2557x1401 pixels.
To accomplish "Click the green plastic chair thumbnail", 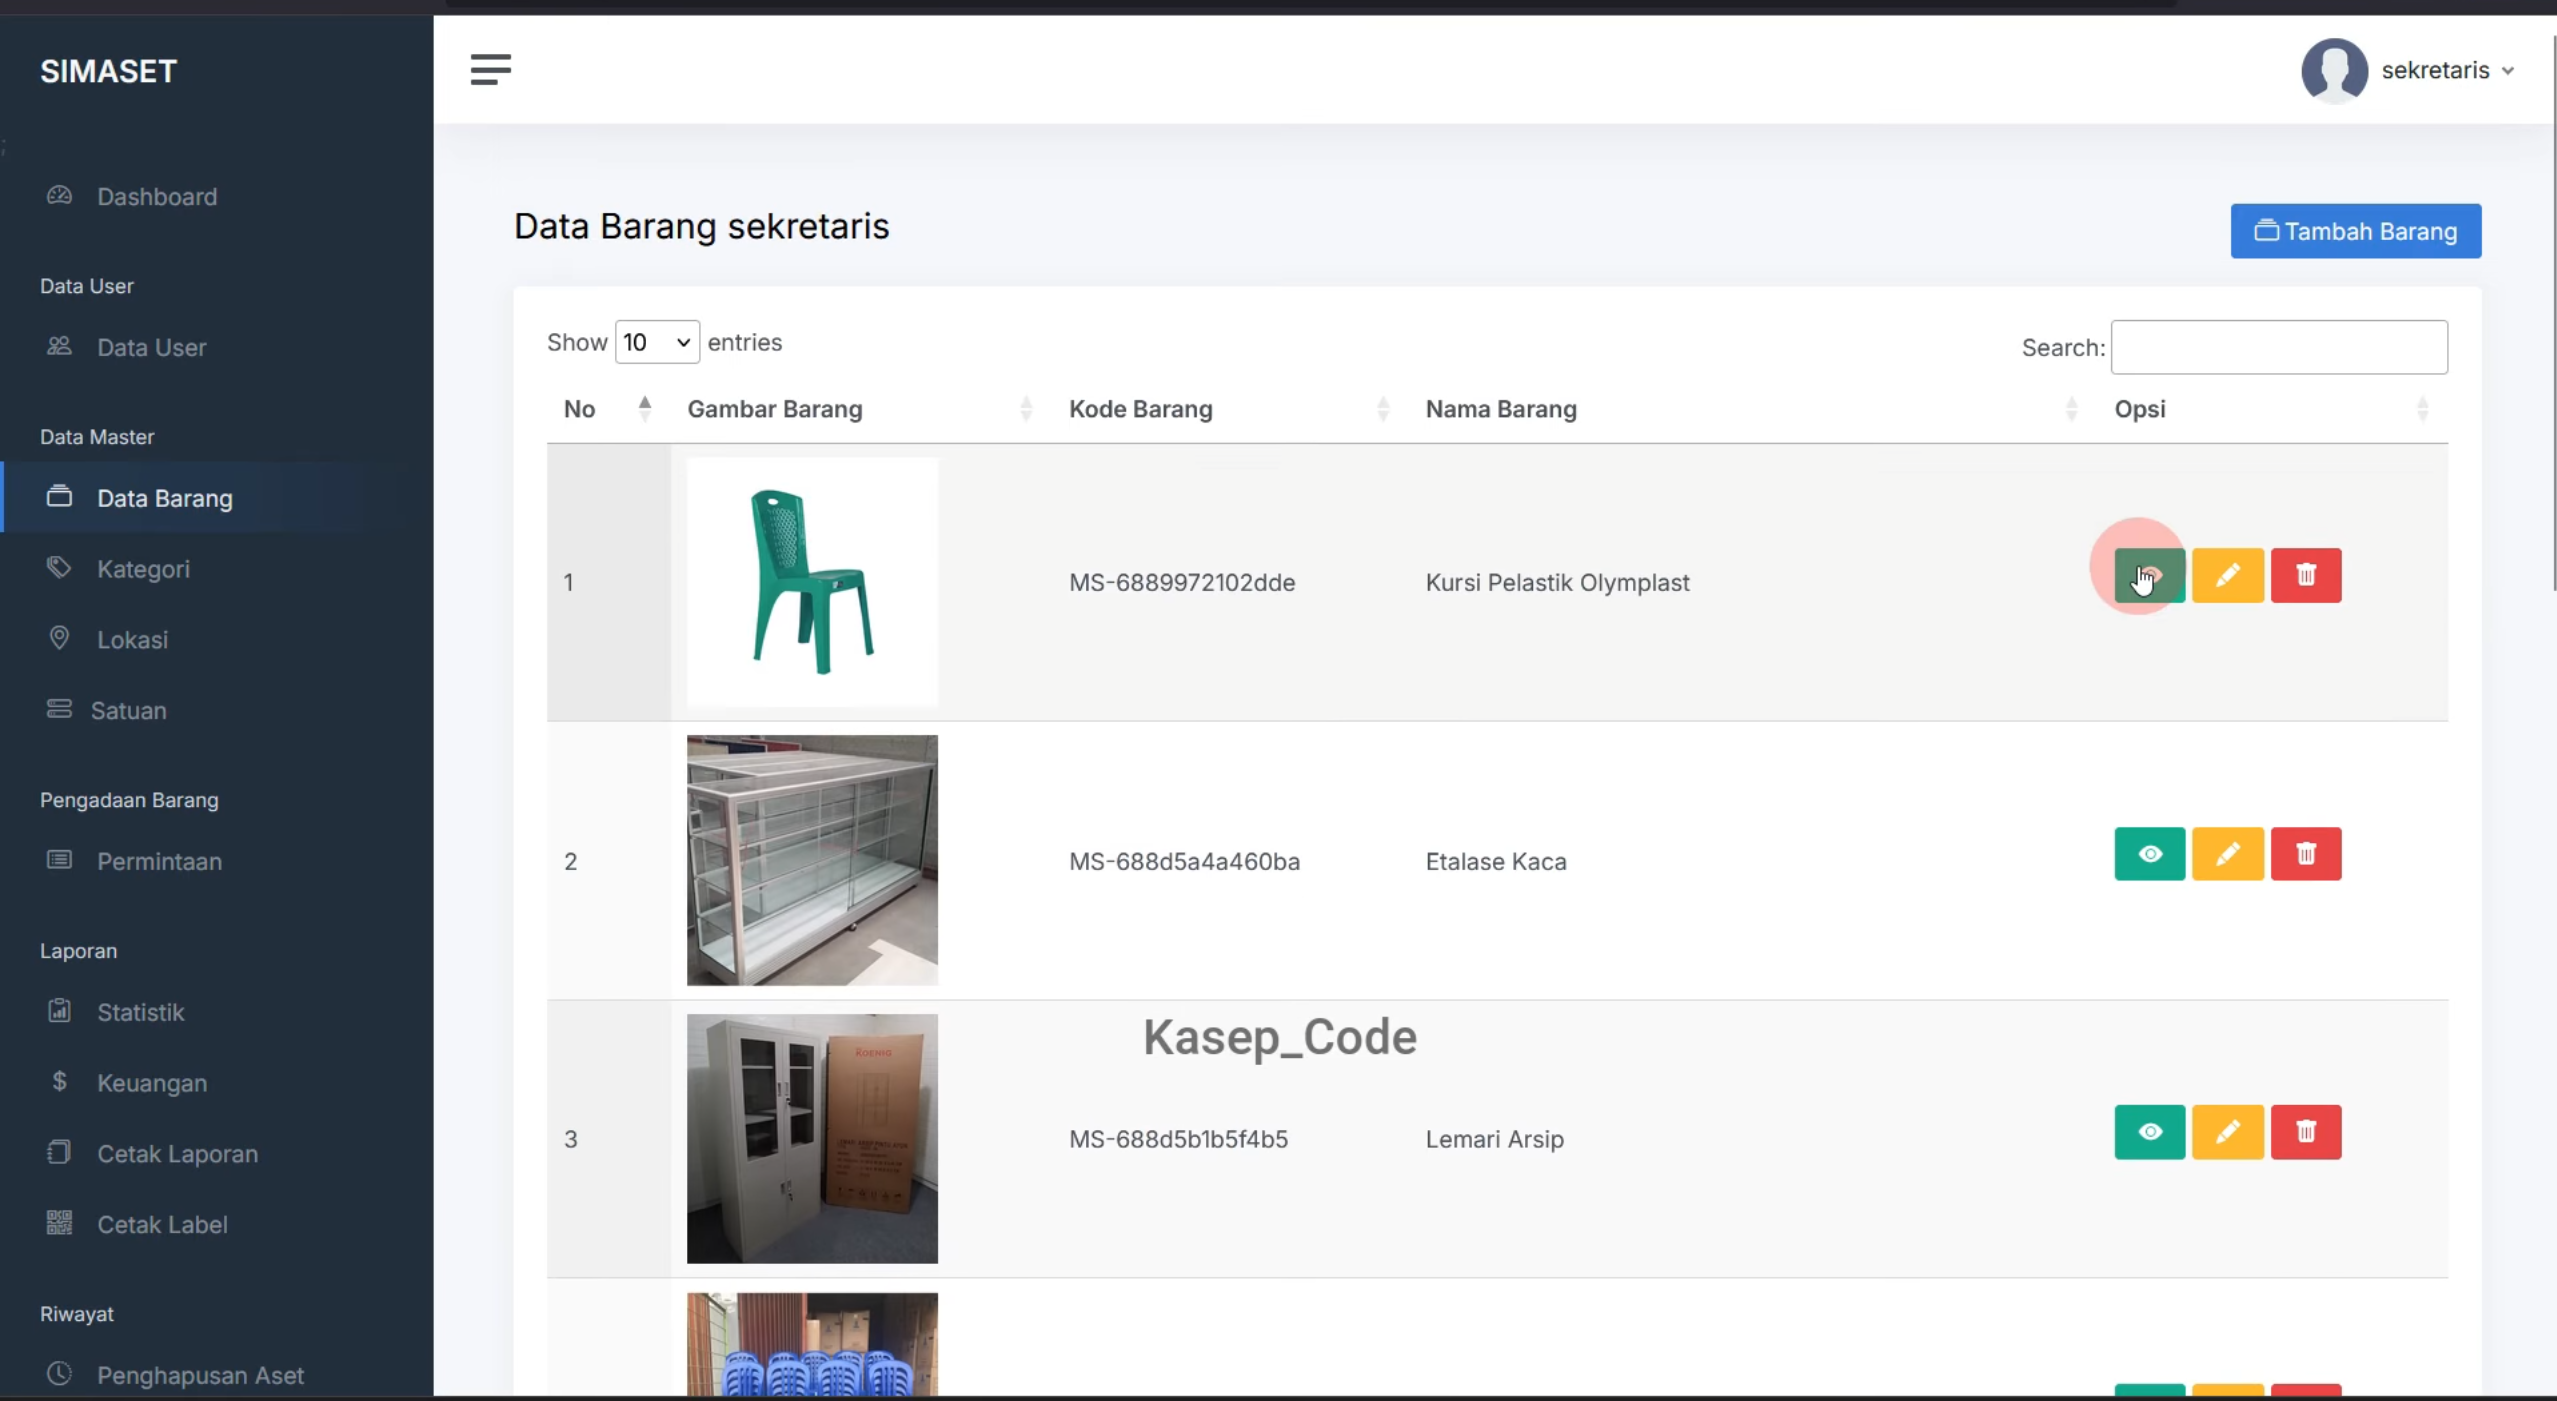I will [x=812, y=582].
